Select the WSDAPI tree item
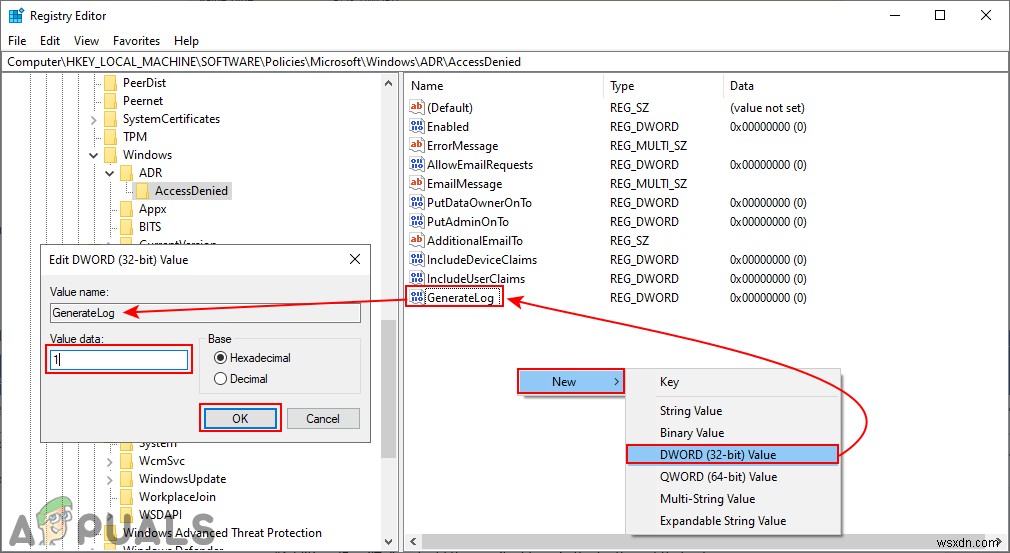 tap(160, 515)
